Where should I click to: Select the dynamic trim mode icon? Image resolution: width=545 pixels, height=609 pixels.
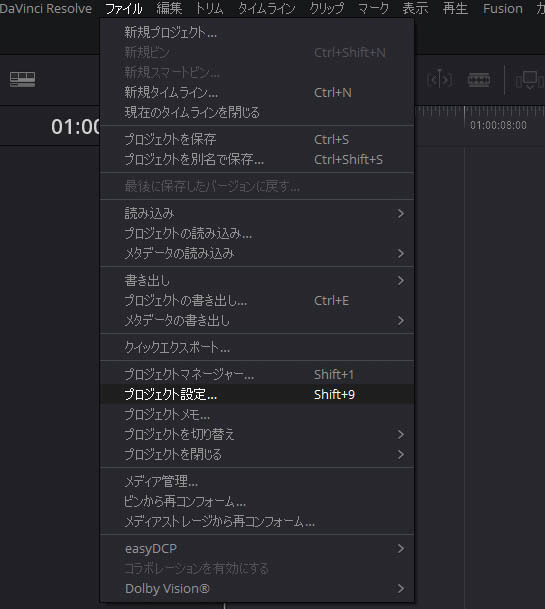click(x=440, y=80)
